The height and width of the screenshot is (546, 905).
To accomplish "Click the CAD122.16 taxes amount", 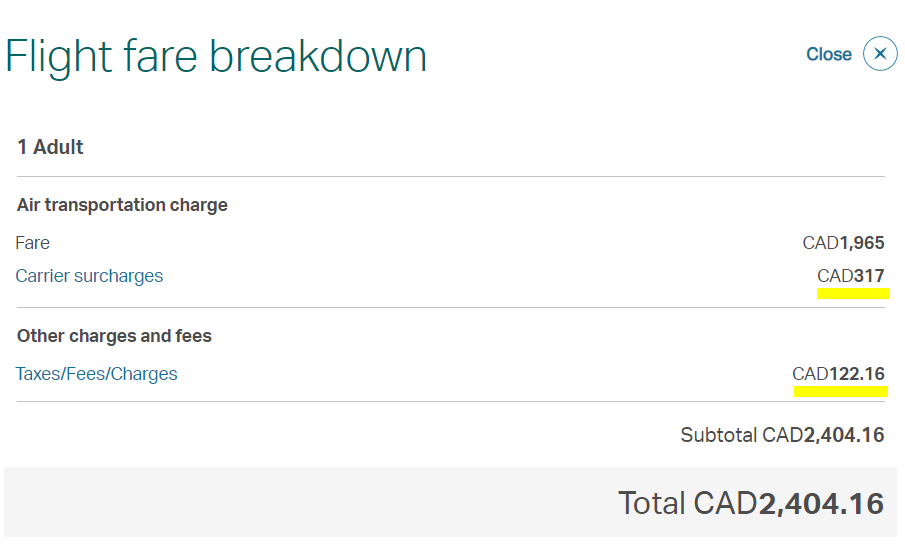I will (x=838, y=374).
